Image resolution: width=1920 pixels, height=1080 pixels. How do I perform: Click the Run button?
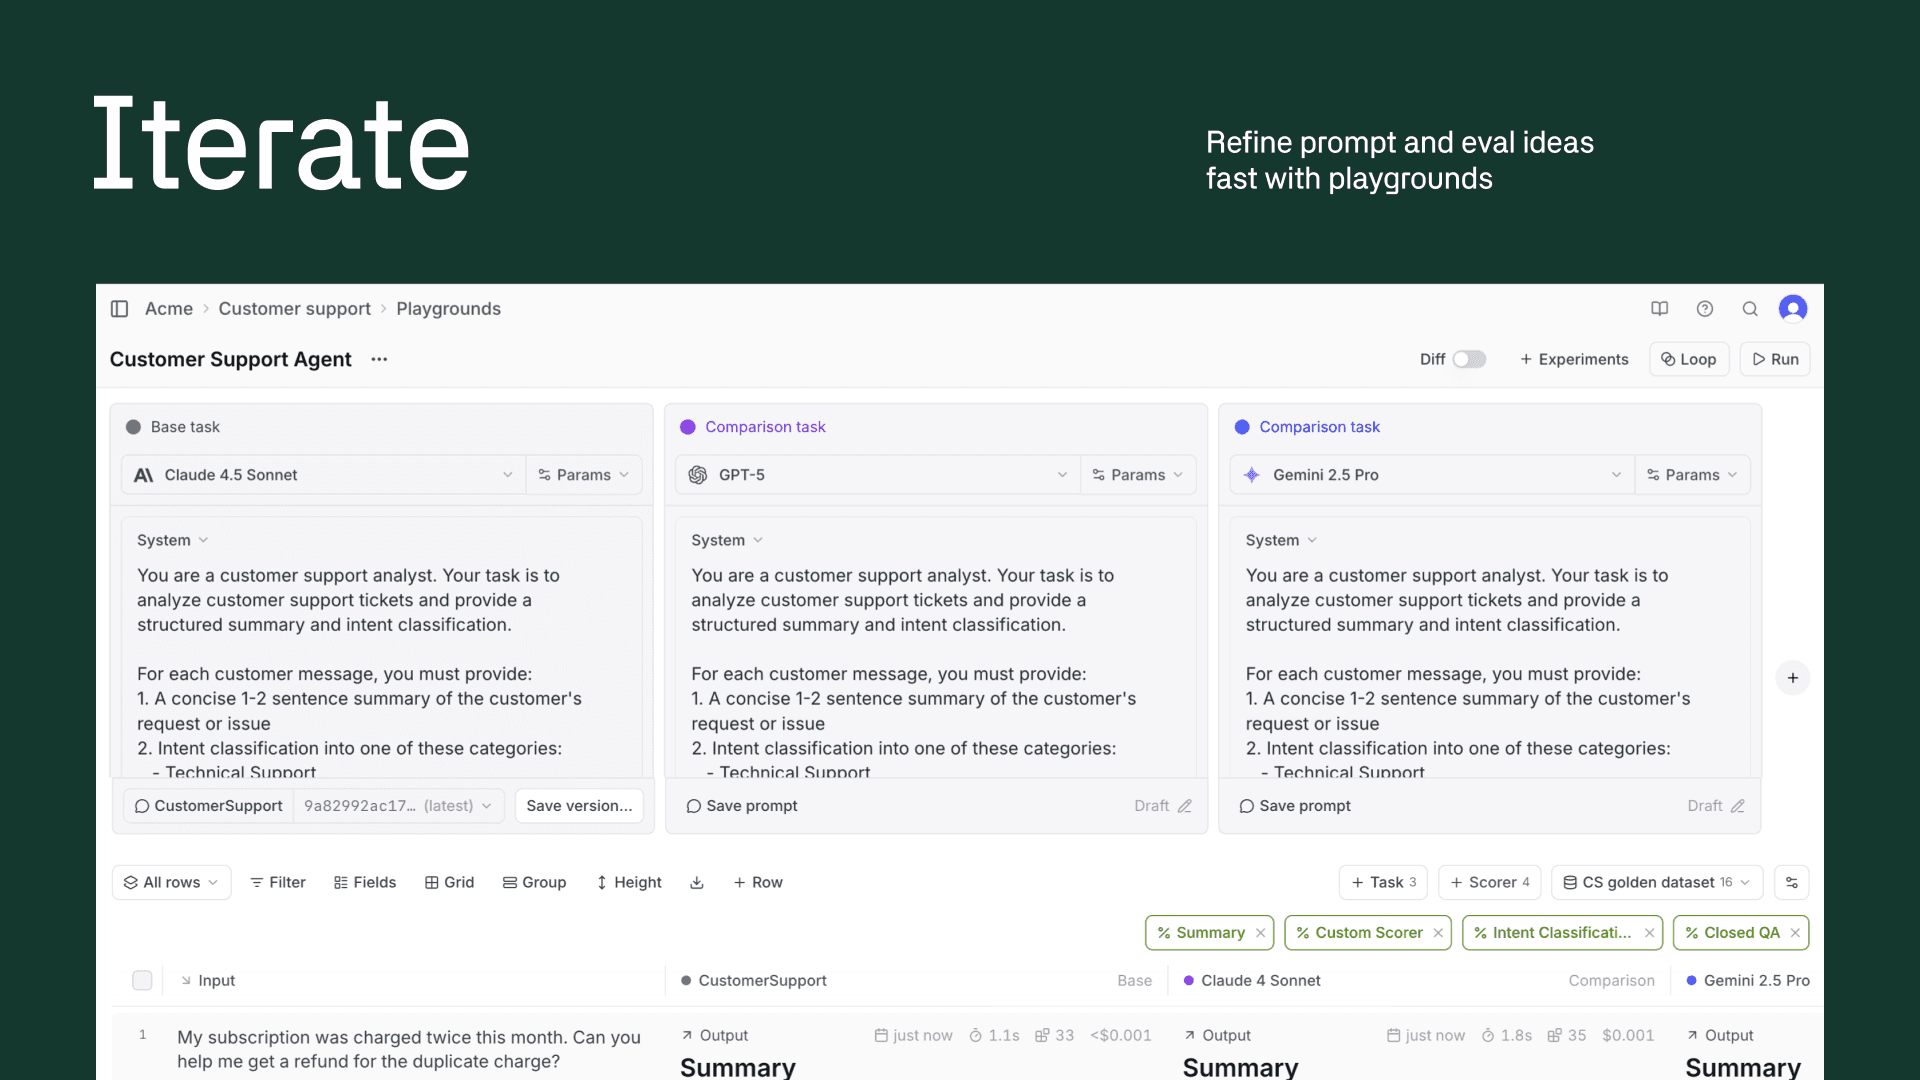(x=1775, y=359)
